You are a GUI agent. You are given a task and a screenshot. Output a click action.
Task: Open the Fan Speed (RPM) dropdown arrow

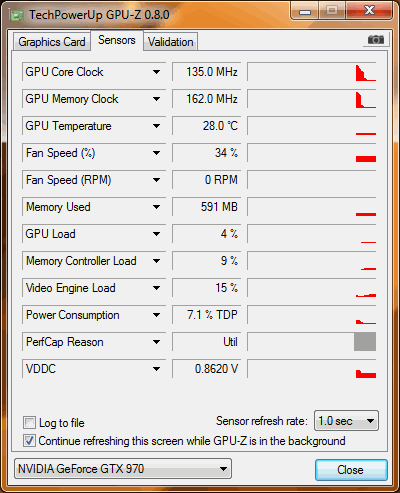pyautogui.click(x=156, y=180)
